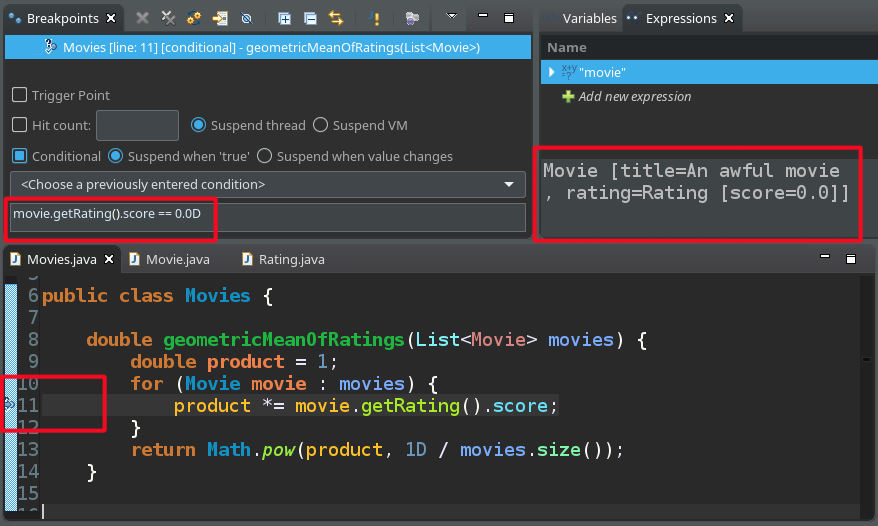Open the Breakpoints View Menu triangle

(451, 16)
